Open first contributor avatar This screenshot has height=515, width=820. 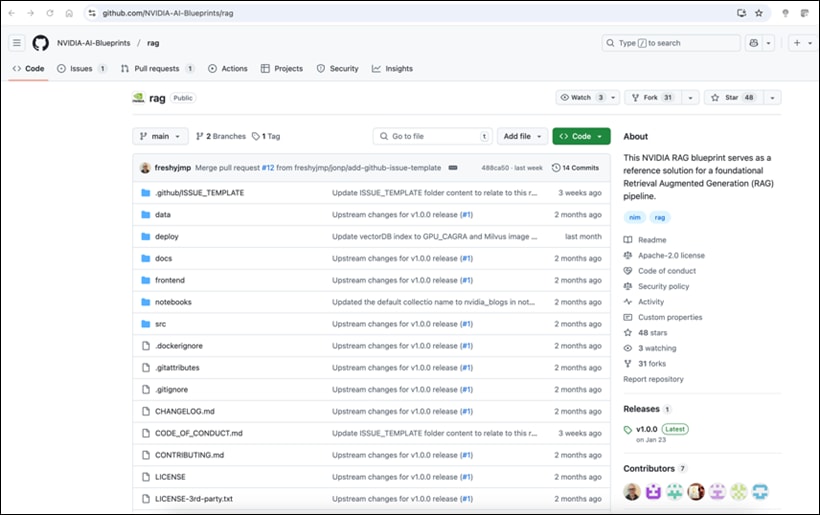pos(632,491)
